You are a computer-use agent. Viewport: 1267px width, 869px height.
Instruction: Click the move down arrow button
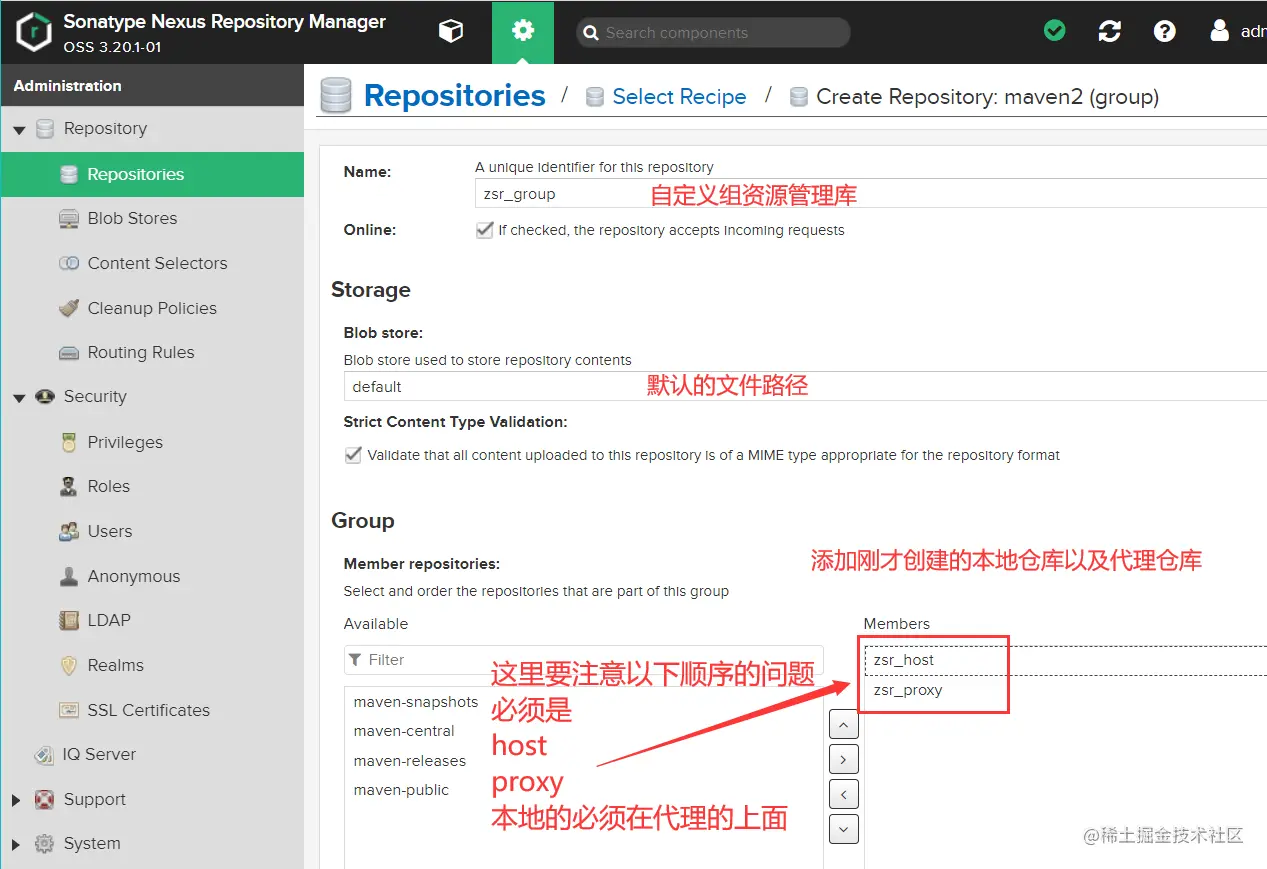tap(843, 829)
